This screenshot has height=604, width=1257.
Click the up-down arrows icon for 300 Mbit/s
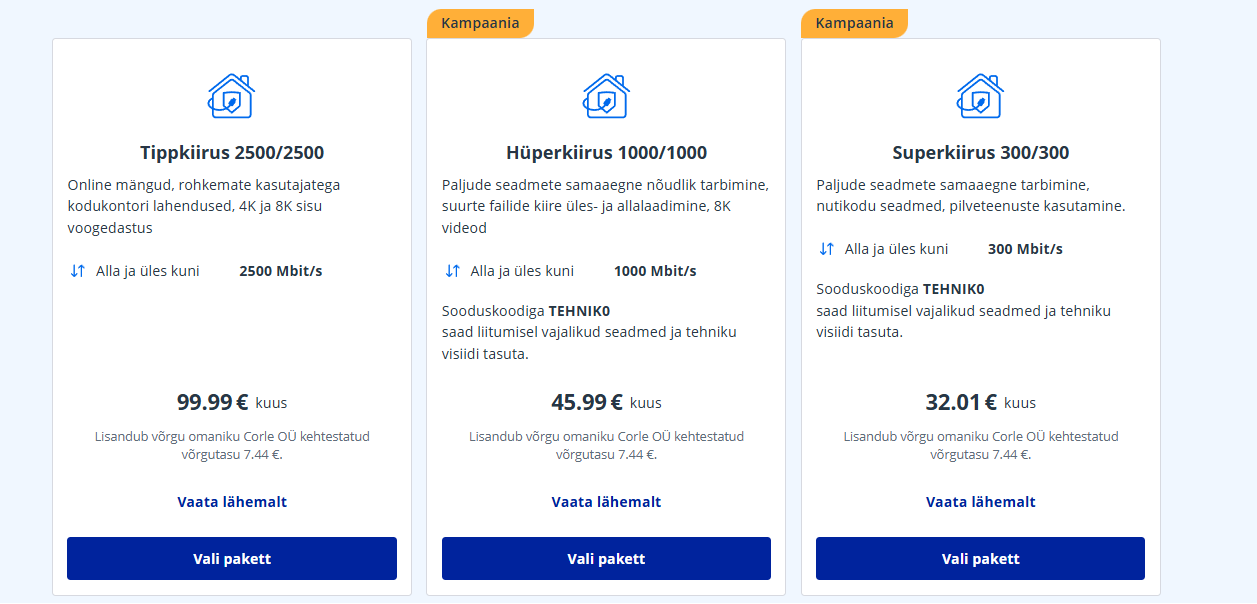click(x=826, y=249)
